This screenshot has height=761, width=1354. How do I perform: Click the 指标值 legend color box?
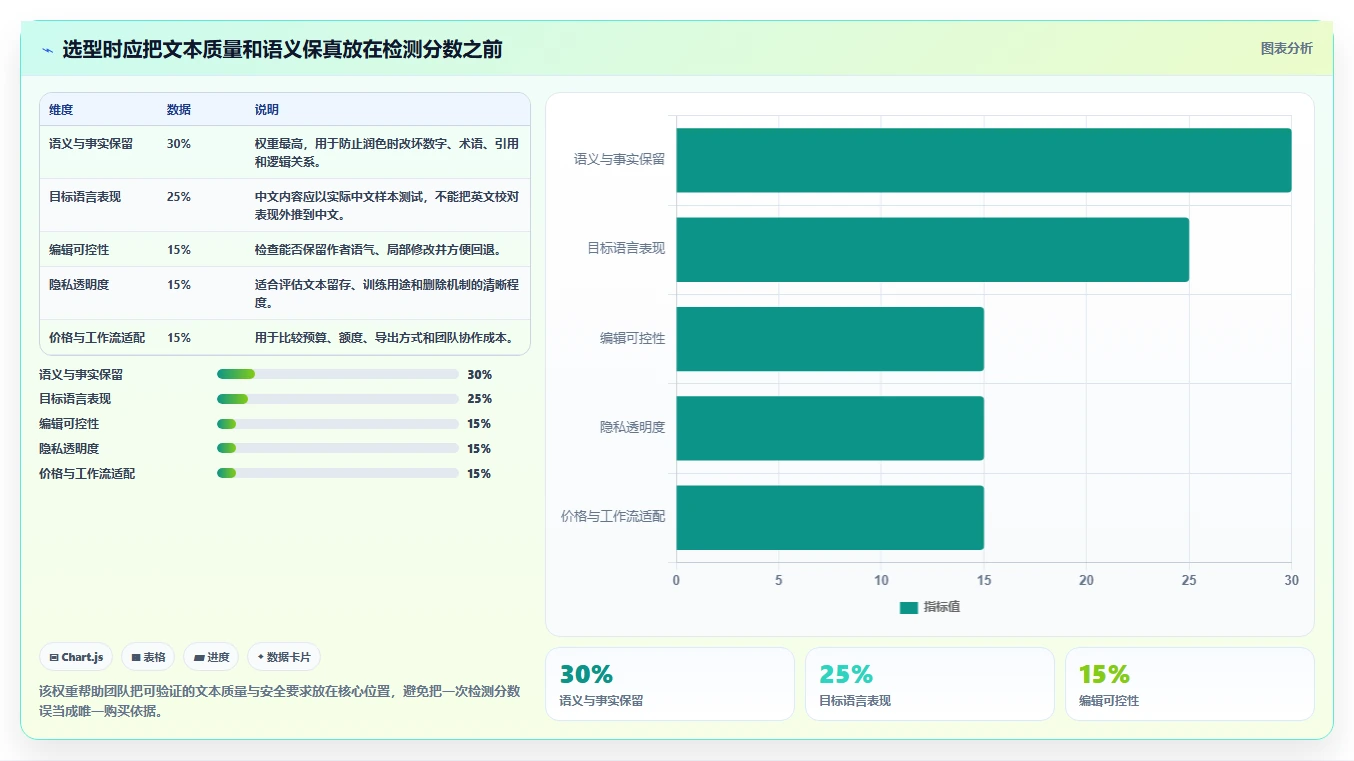908,608
